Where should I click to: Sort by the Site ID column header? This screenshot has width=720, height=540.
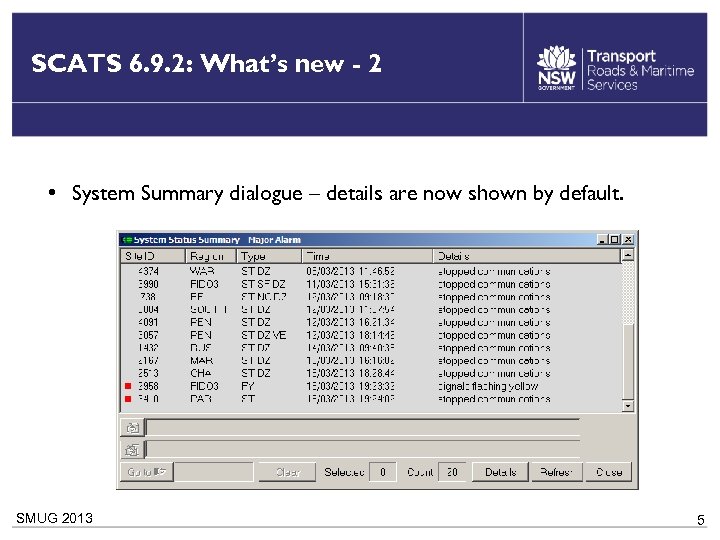pyautogui.click(x=153, y=256)
